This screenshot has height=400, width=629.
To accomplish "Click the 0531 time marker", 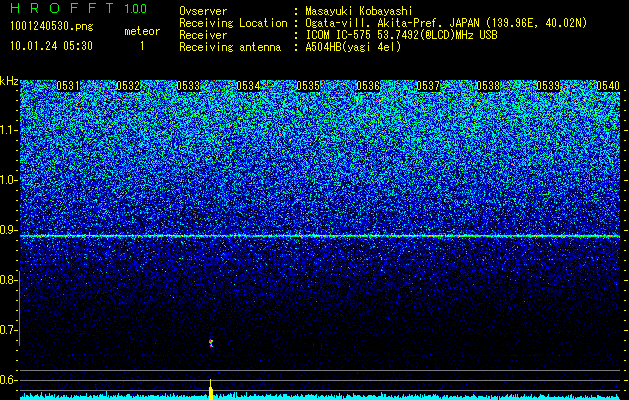I will tap(68, 86).
